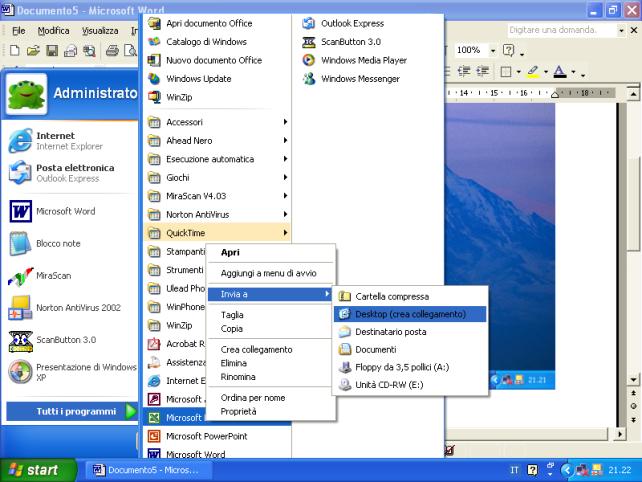Click the borders icon in Word toolbar
The image size is (642, 482).
tap(506, 72)
